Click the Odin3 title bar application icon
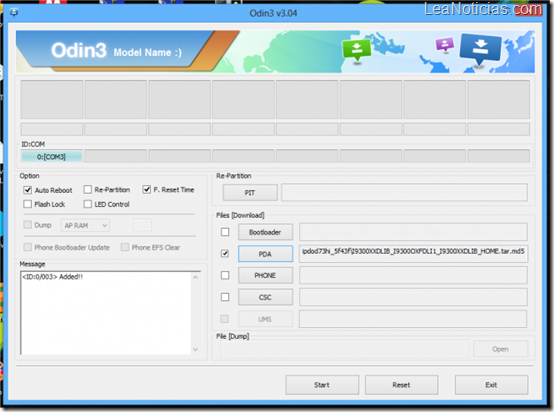554x412 pixels. pyautogui.click(x=14, y=13)
